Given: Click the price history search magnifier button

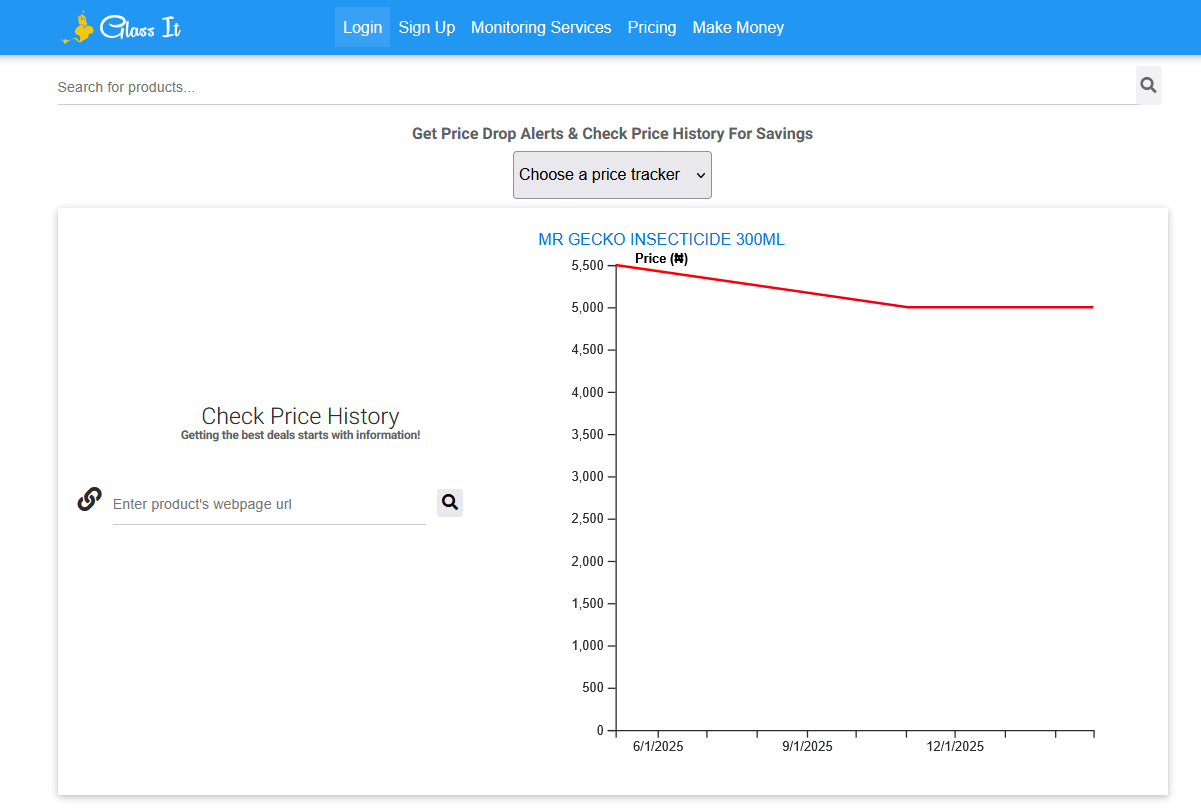Looking at the screenshot, I should tap(450, 502).
